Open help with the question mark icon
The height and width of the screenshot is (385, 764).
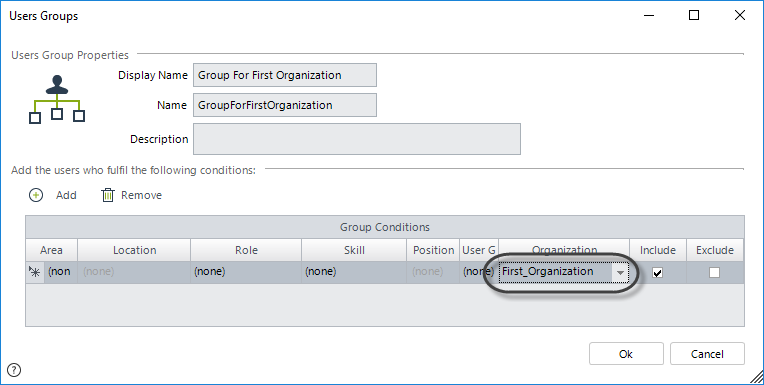coord(14,370)
